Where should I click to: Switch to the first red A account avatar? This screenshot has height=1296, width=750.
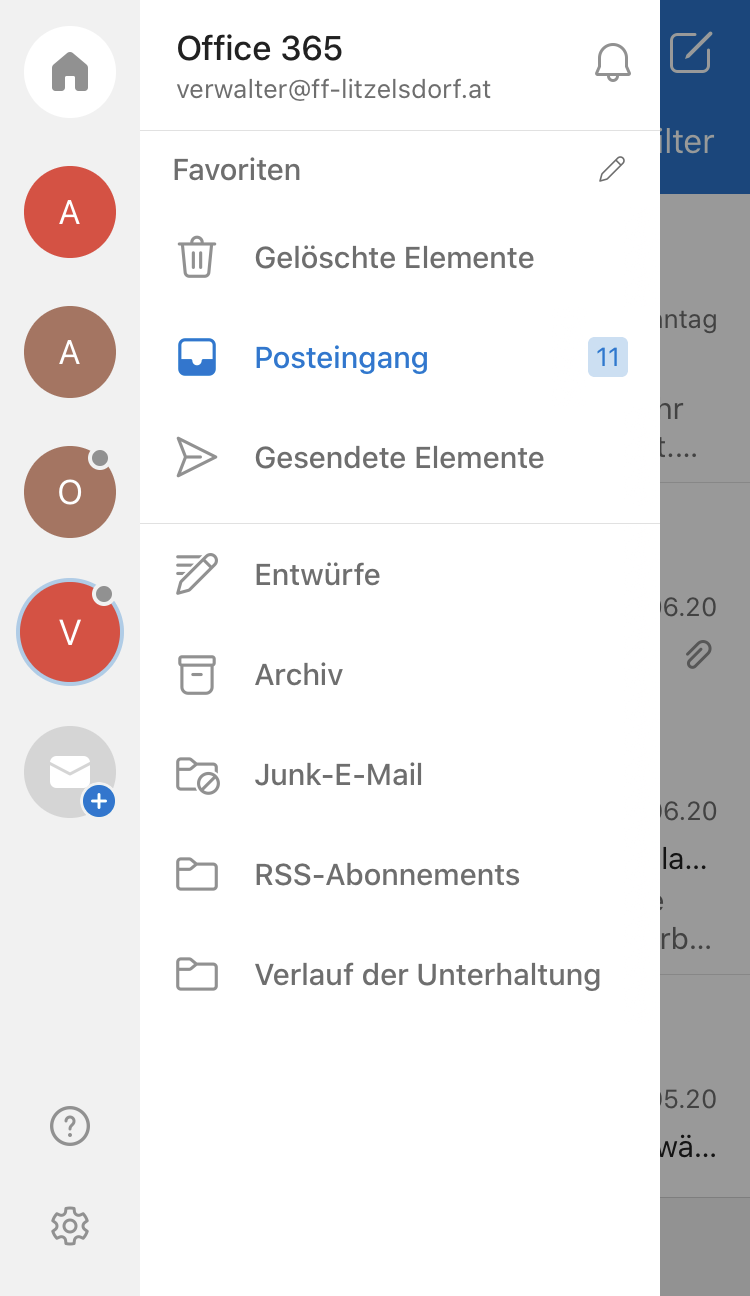[x=70, y=212]
